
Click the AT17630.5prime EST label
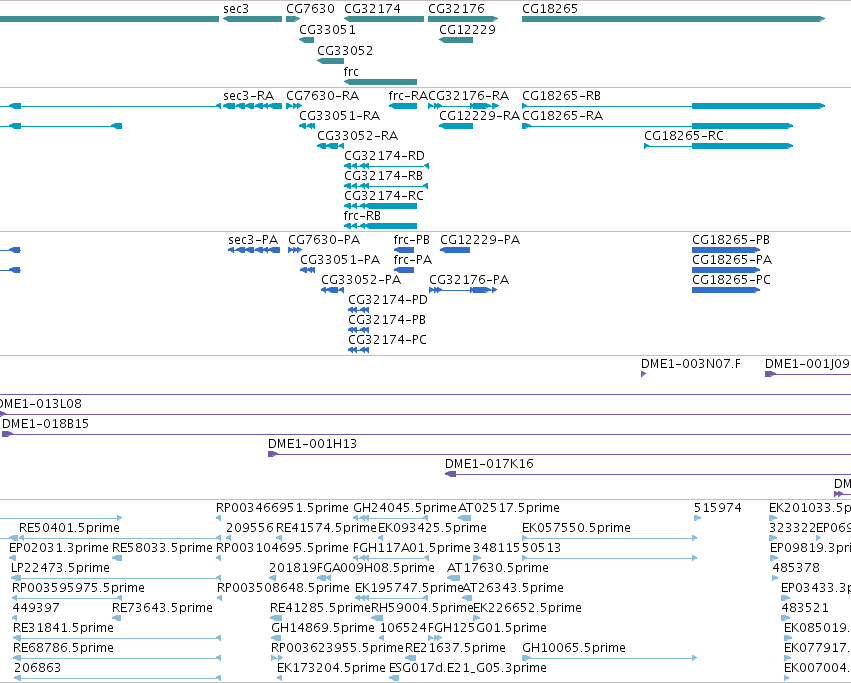point(498,568)
